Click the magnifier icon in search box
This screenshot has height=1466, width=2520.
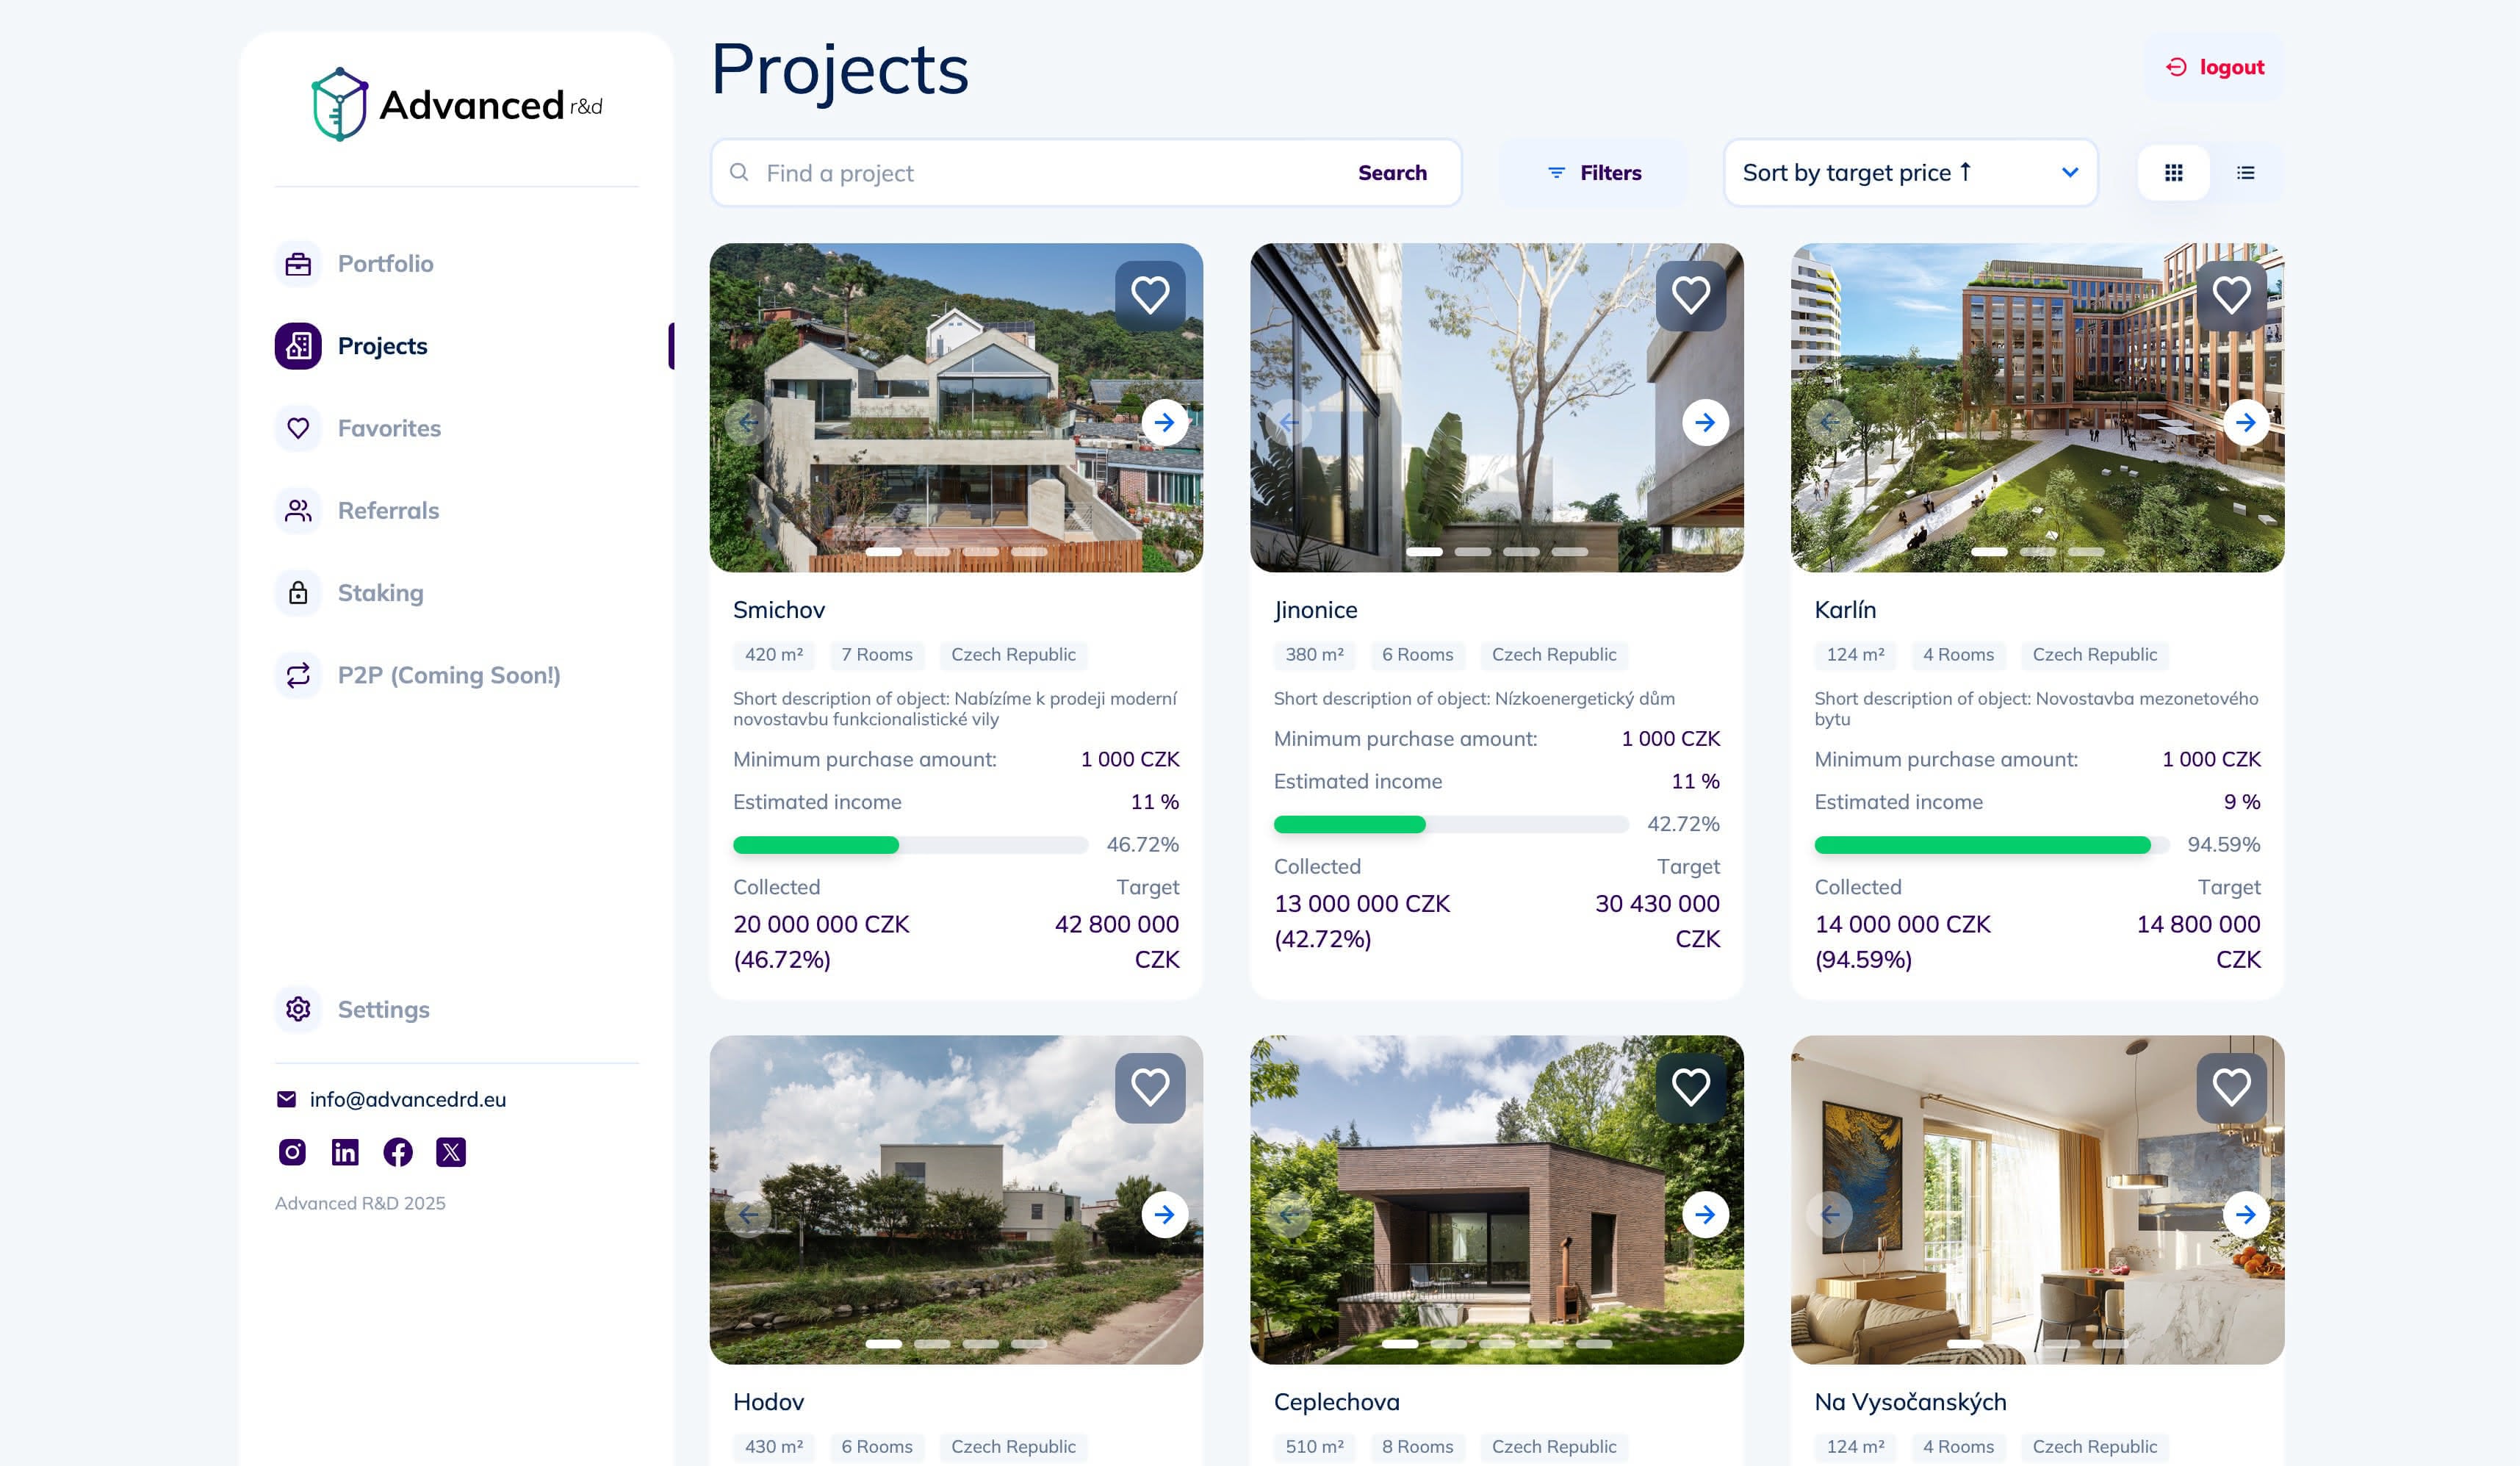pos(739,172)
